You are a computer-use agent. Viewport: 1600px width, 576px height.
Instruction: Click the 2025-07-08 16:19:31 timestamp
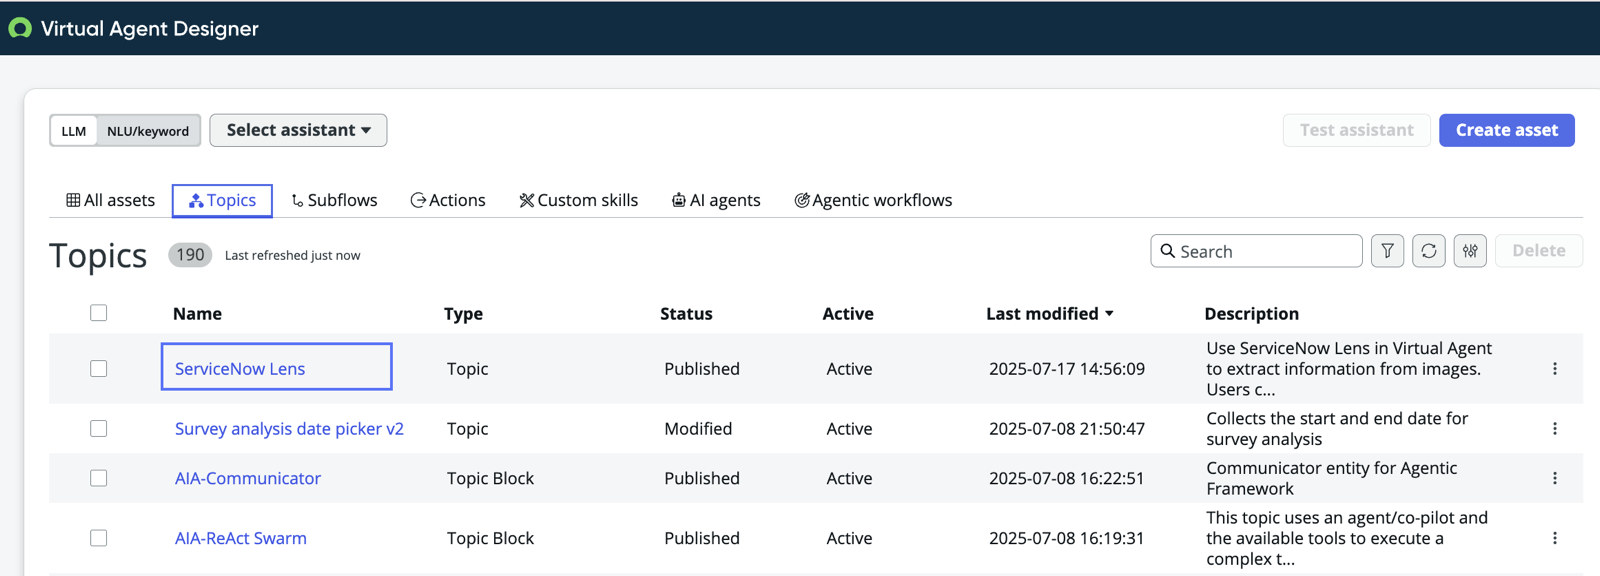1067,538
